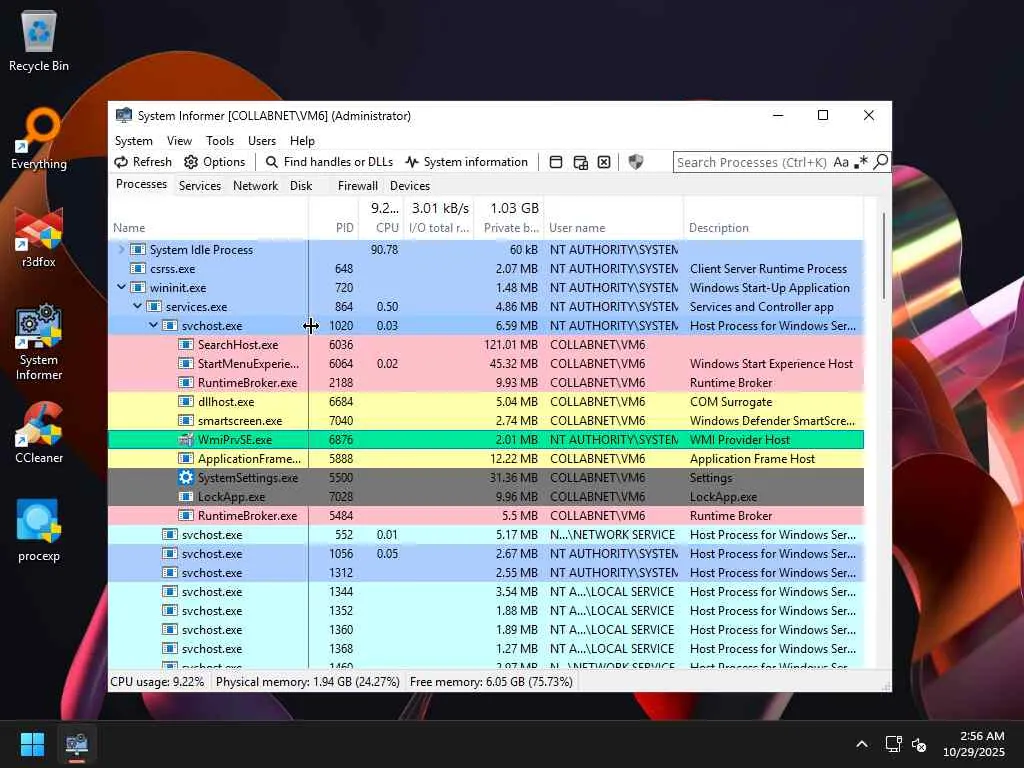Click the Find window and thread icon
The image size is (1024, 768).
580,162
